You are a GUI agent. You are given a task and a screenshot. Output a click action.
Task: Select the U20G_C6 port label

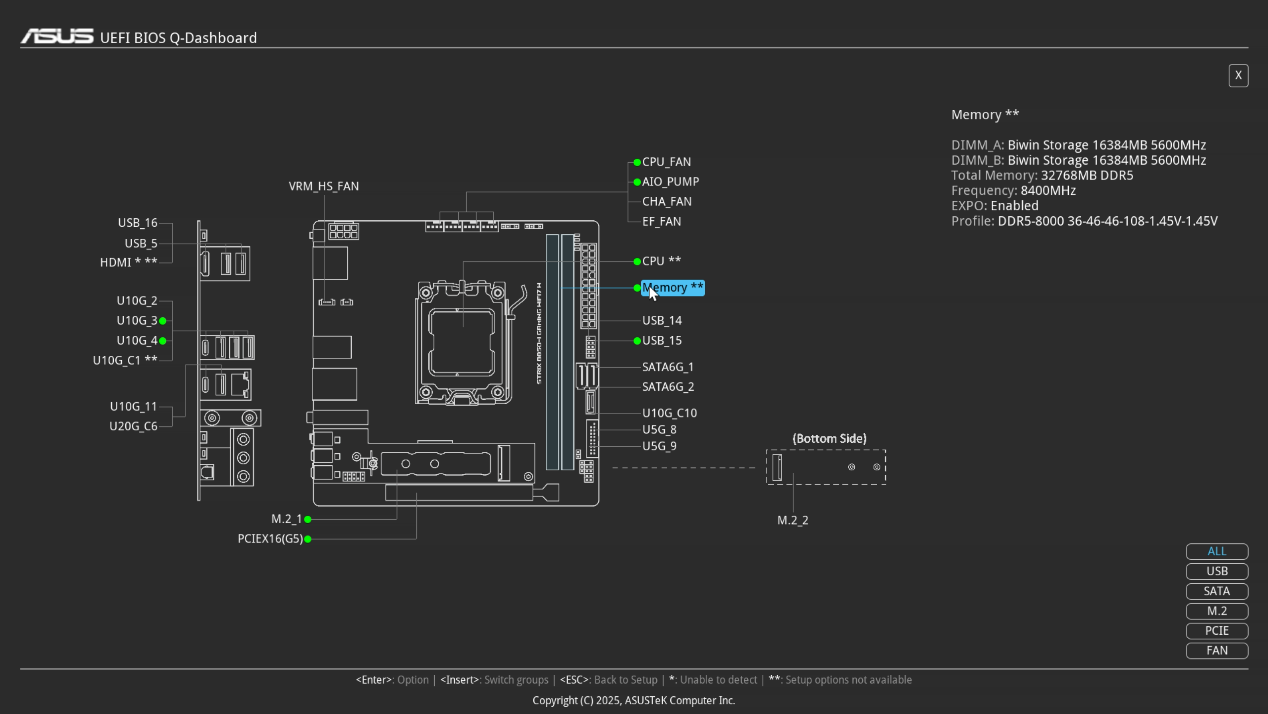pyautogui.click(x=133, y=426)
